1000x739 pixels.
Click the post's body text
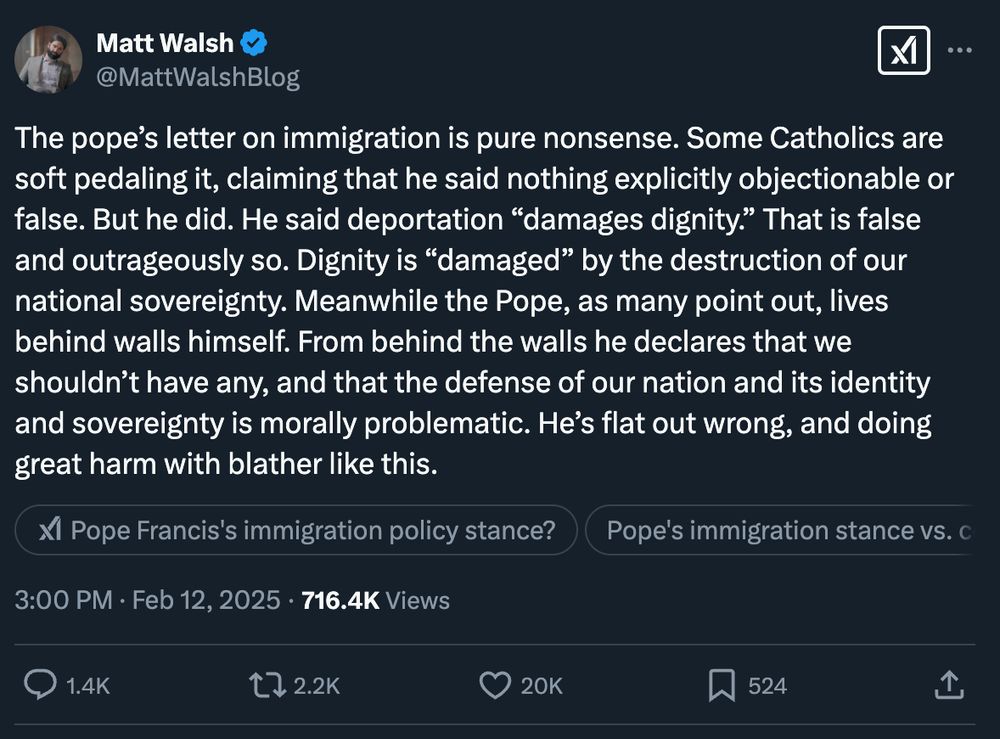coord(480,301)
